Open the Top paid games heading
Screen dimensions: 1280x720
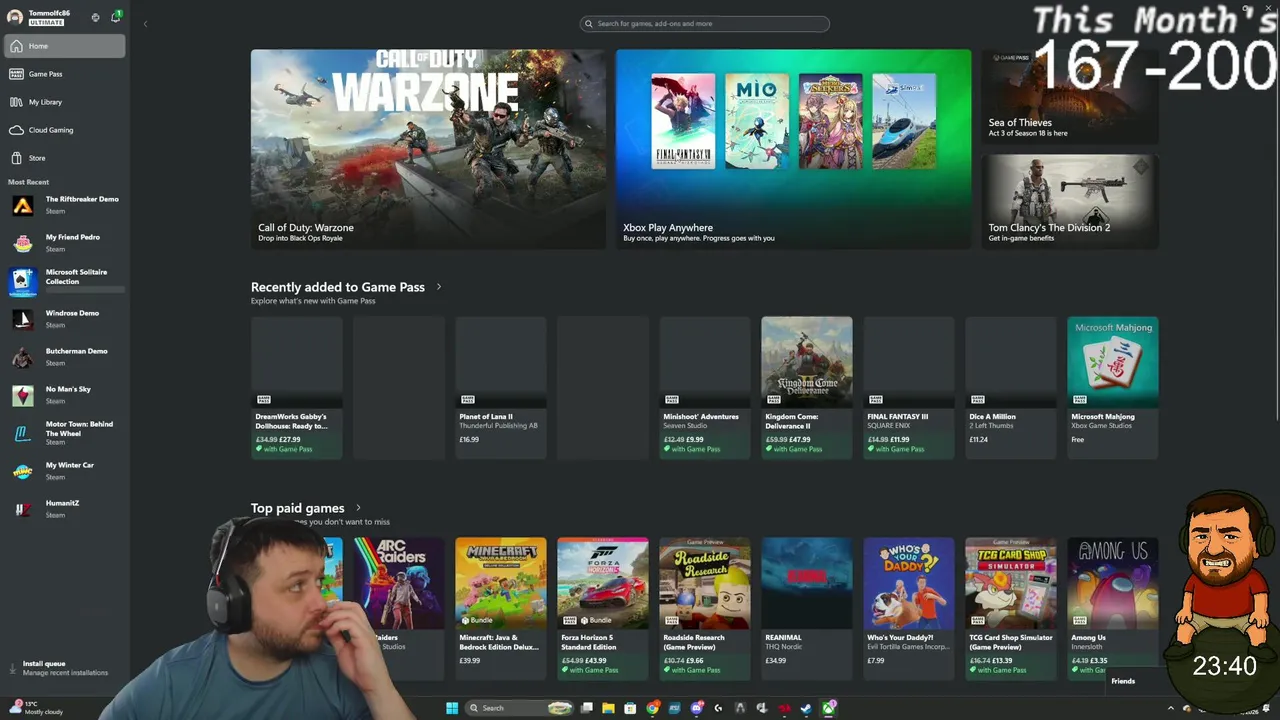pyautogui.click(x=297, y=508)
